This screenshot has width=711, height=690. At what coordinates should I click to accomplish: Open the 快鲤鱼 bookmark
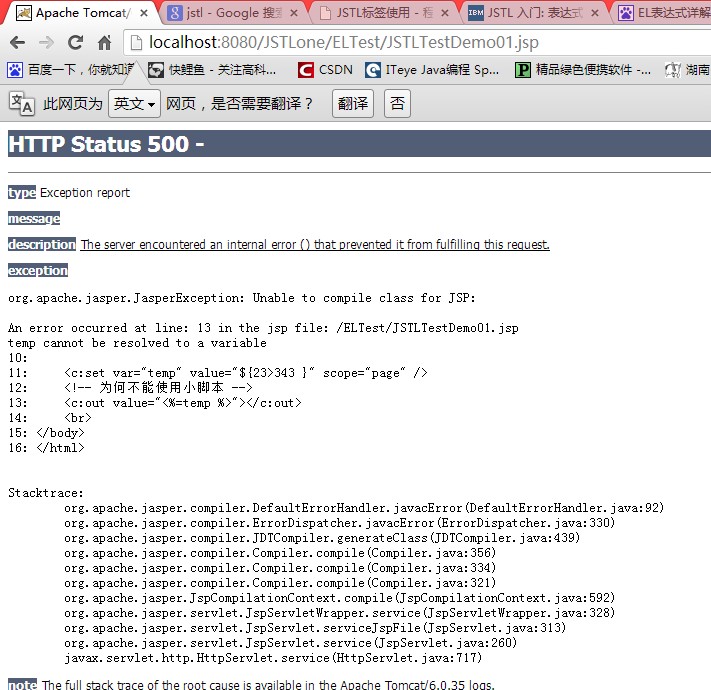[x=212, y=69]
